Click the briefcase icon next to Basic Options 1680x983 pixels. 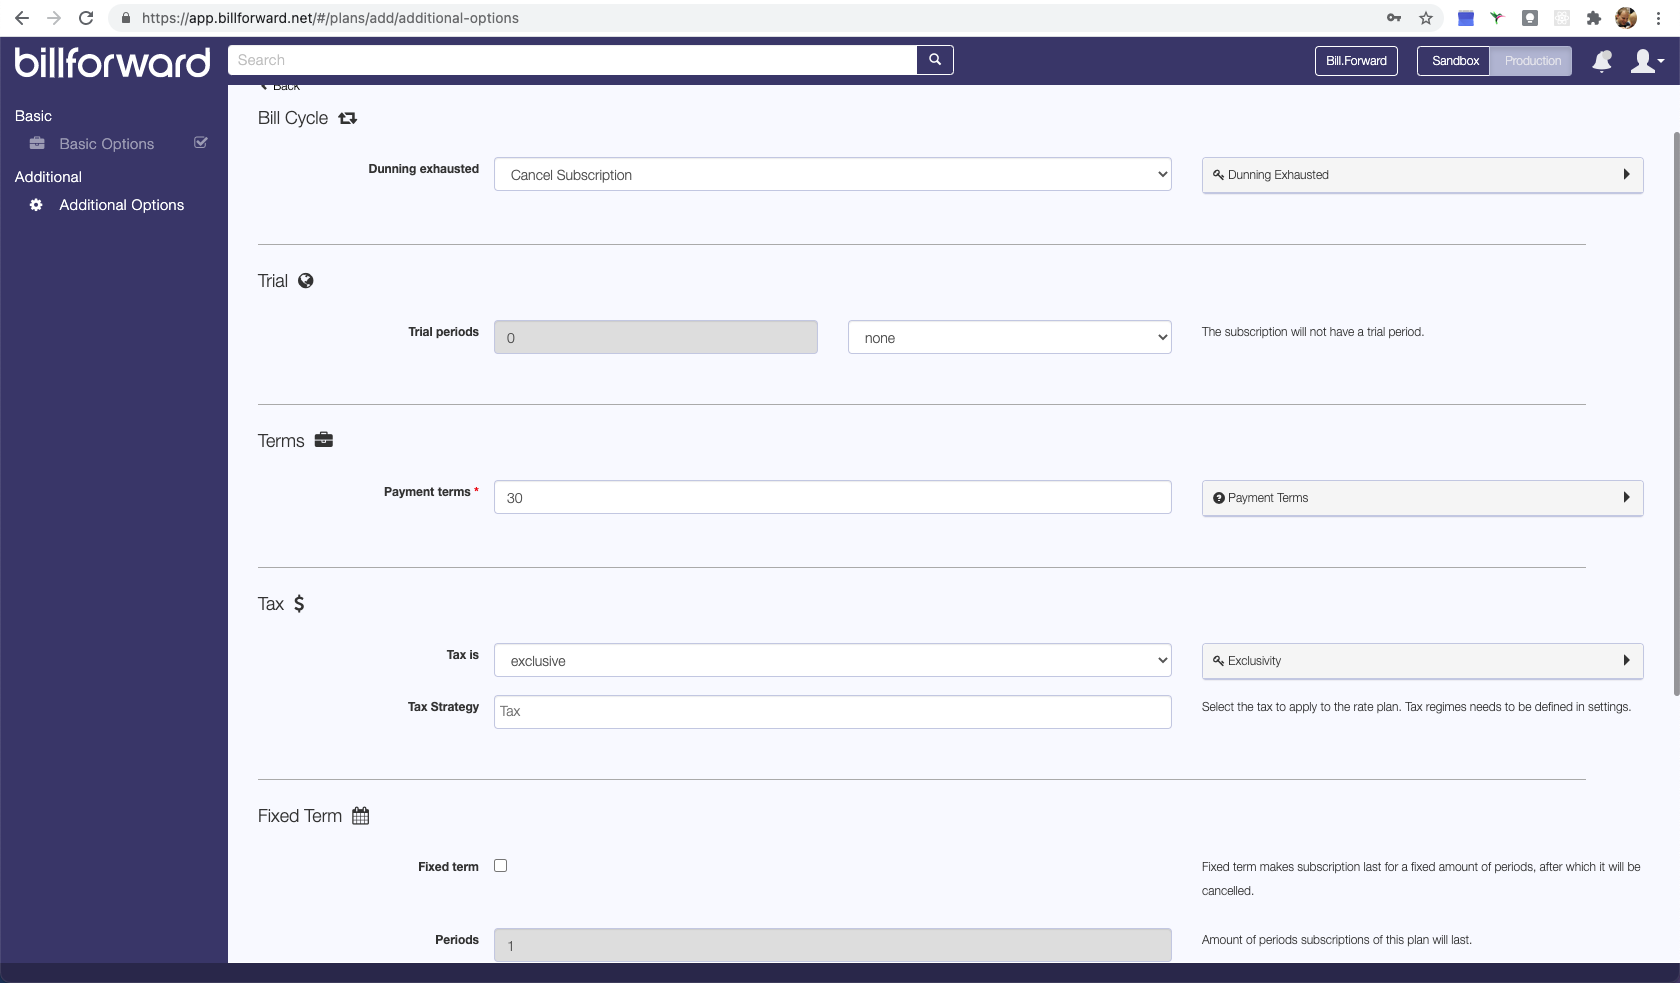[37, 143]
